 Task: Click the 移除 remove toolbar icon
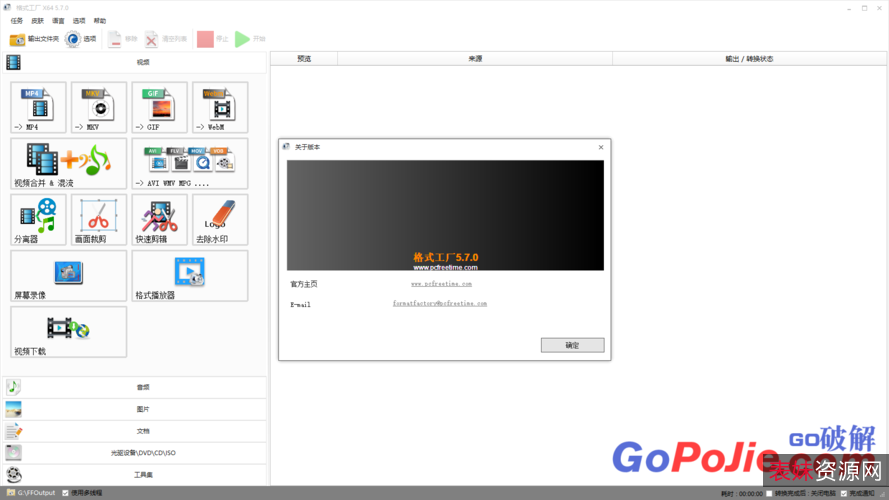115,39
